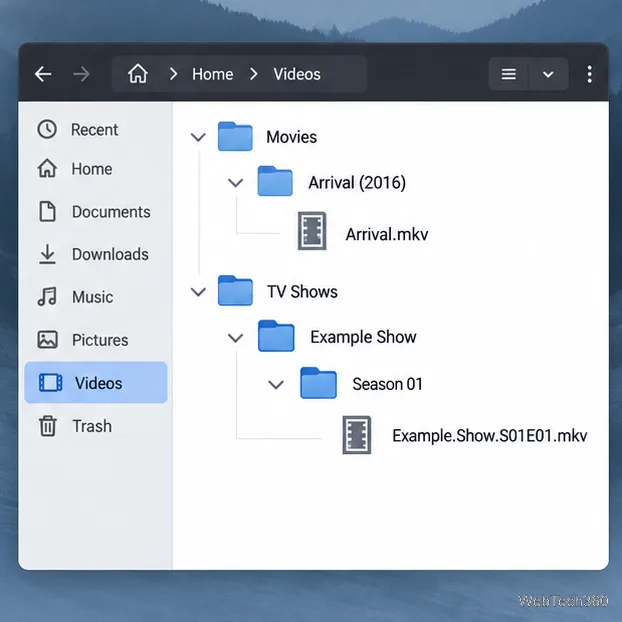Select Videos label in the sidebar
Viewport: 622px width, 622px height.
pos(98,383)
